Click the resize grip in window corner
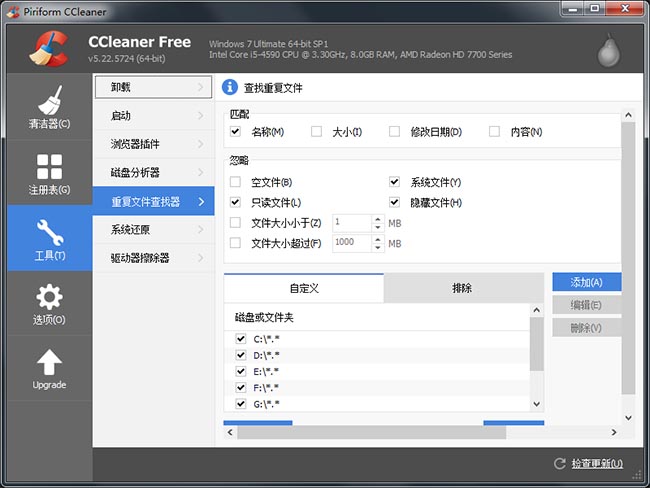 (x=637, y=475)
